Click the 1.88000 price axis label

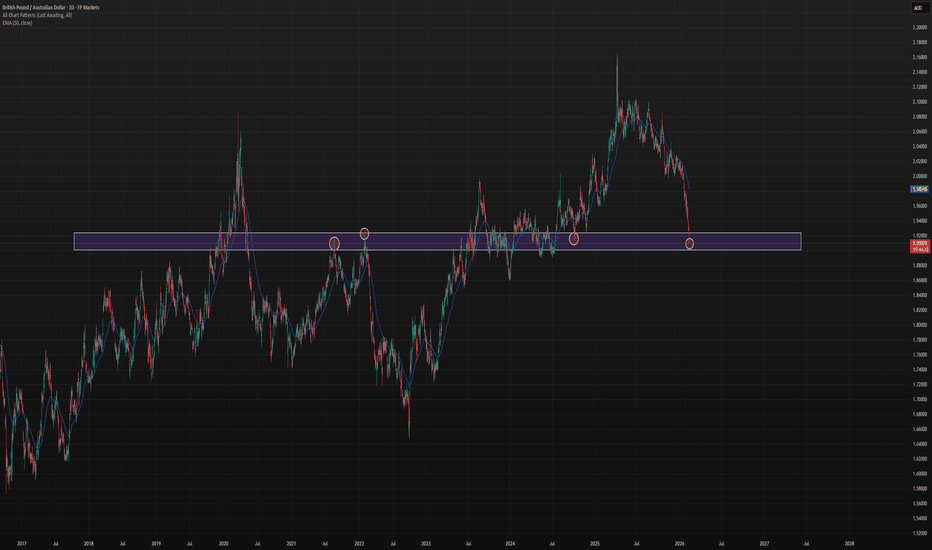tap(920, 265)
